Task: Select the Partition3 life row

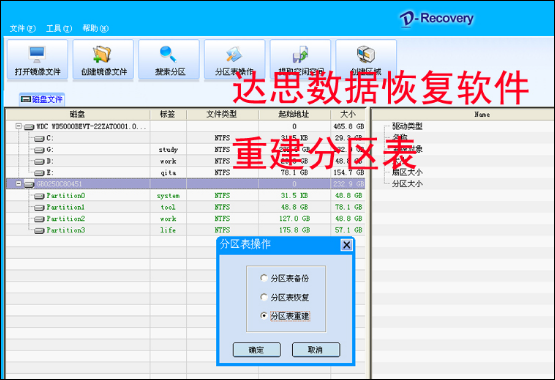Action: pos(185,230)
